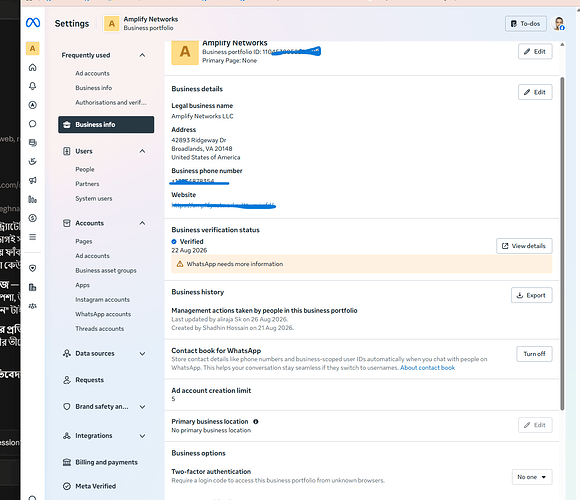Expand the Data sources section
Image resolution: width=580 pixels, height=500 pixels.
pos(142,354)
